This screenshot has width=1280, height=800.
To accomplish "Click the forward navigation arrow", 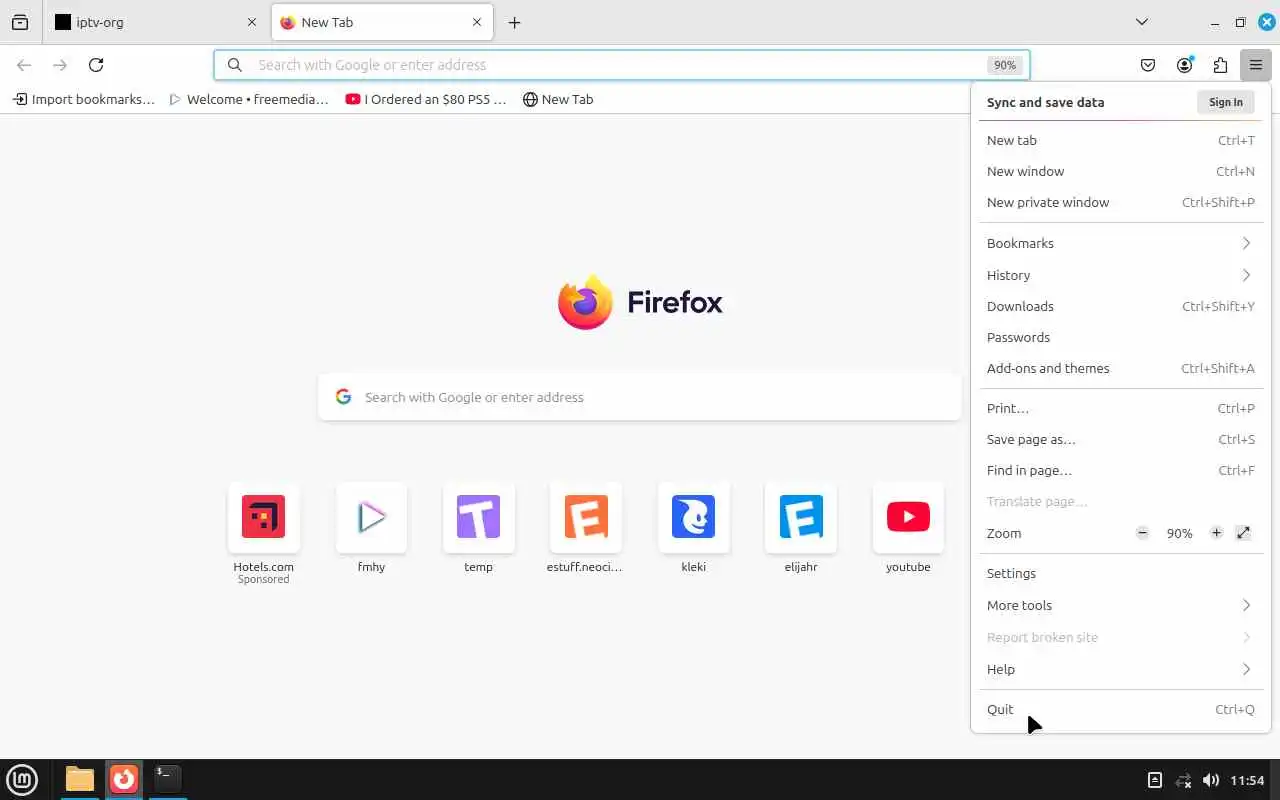I will pyautogui.click(x=60, y=65).
